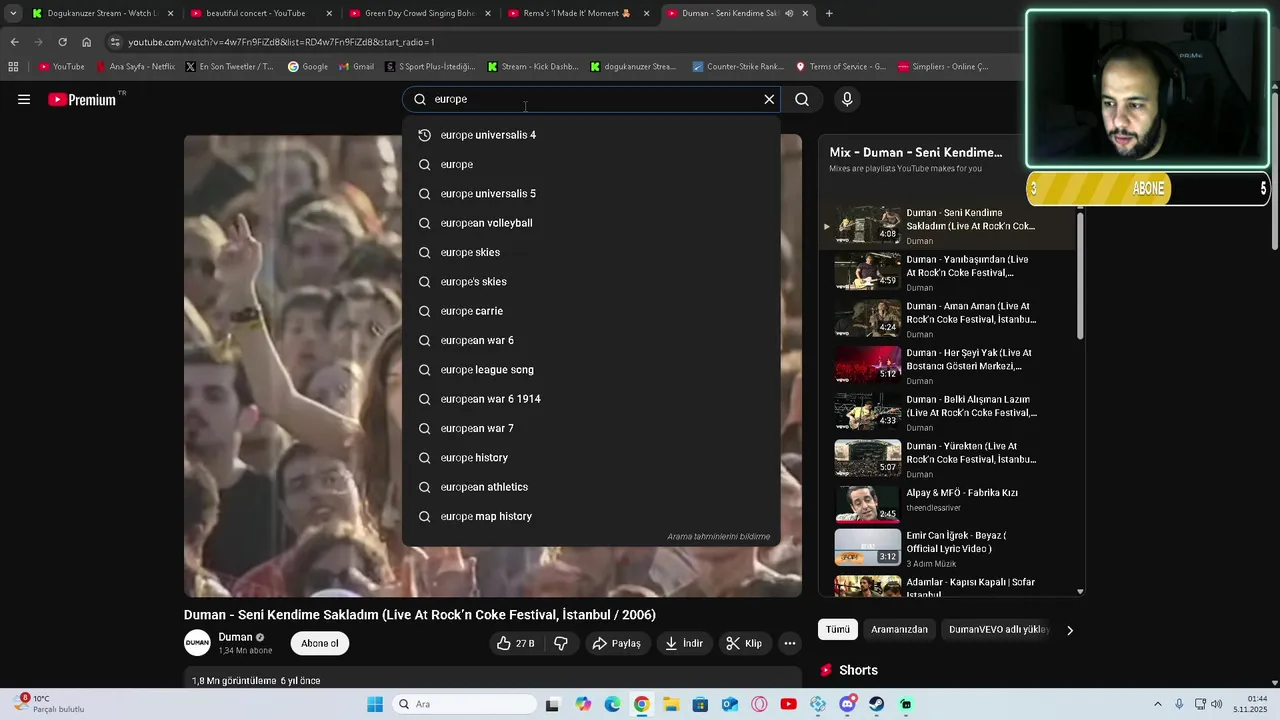Mute the Duman tab's audio icon

789,13
